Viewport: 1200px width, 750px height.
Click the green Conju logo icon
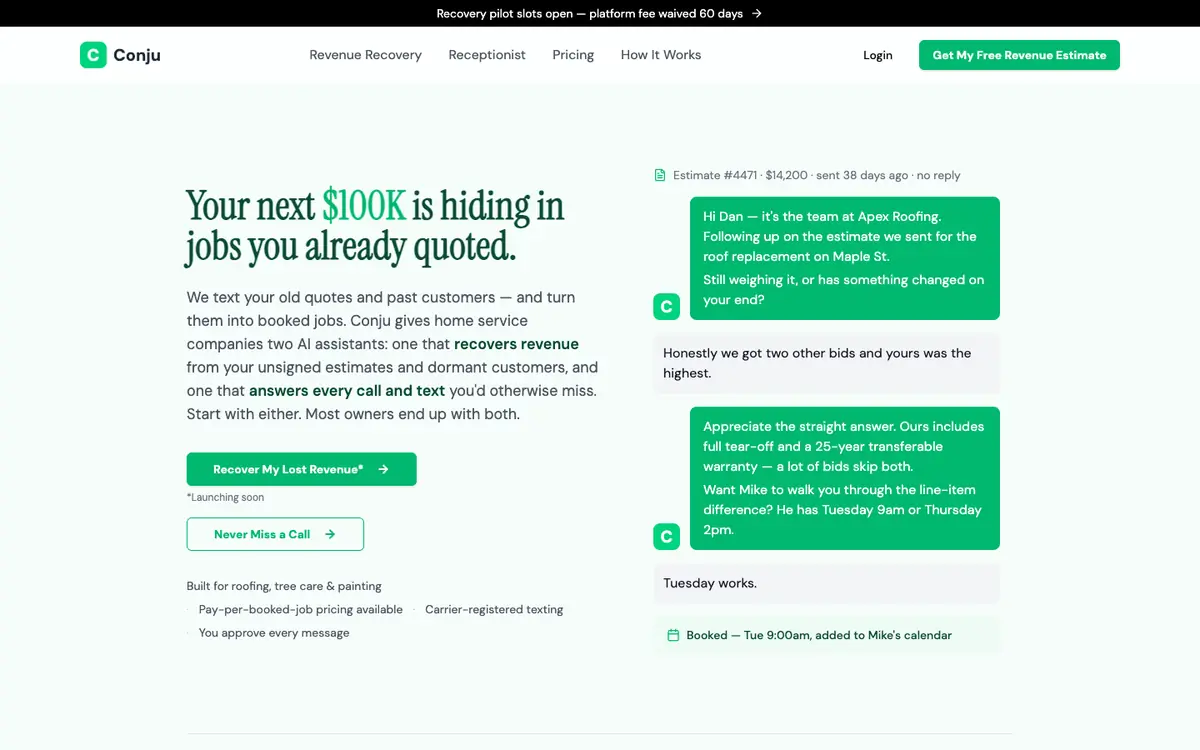tap(93, 55)
